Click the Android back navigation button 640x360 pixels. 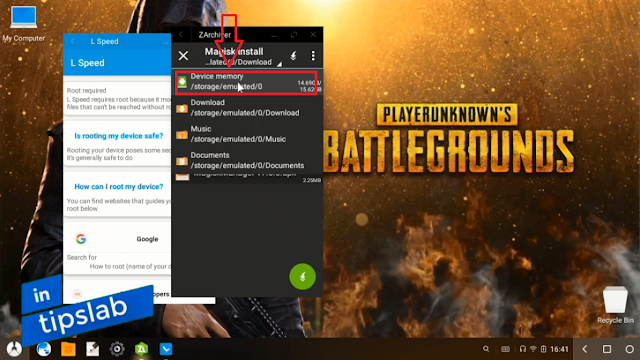585,349
